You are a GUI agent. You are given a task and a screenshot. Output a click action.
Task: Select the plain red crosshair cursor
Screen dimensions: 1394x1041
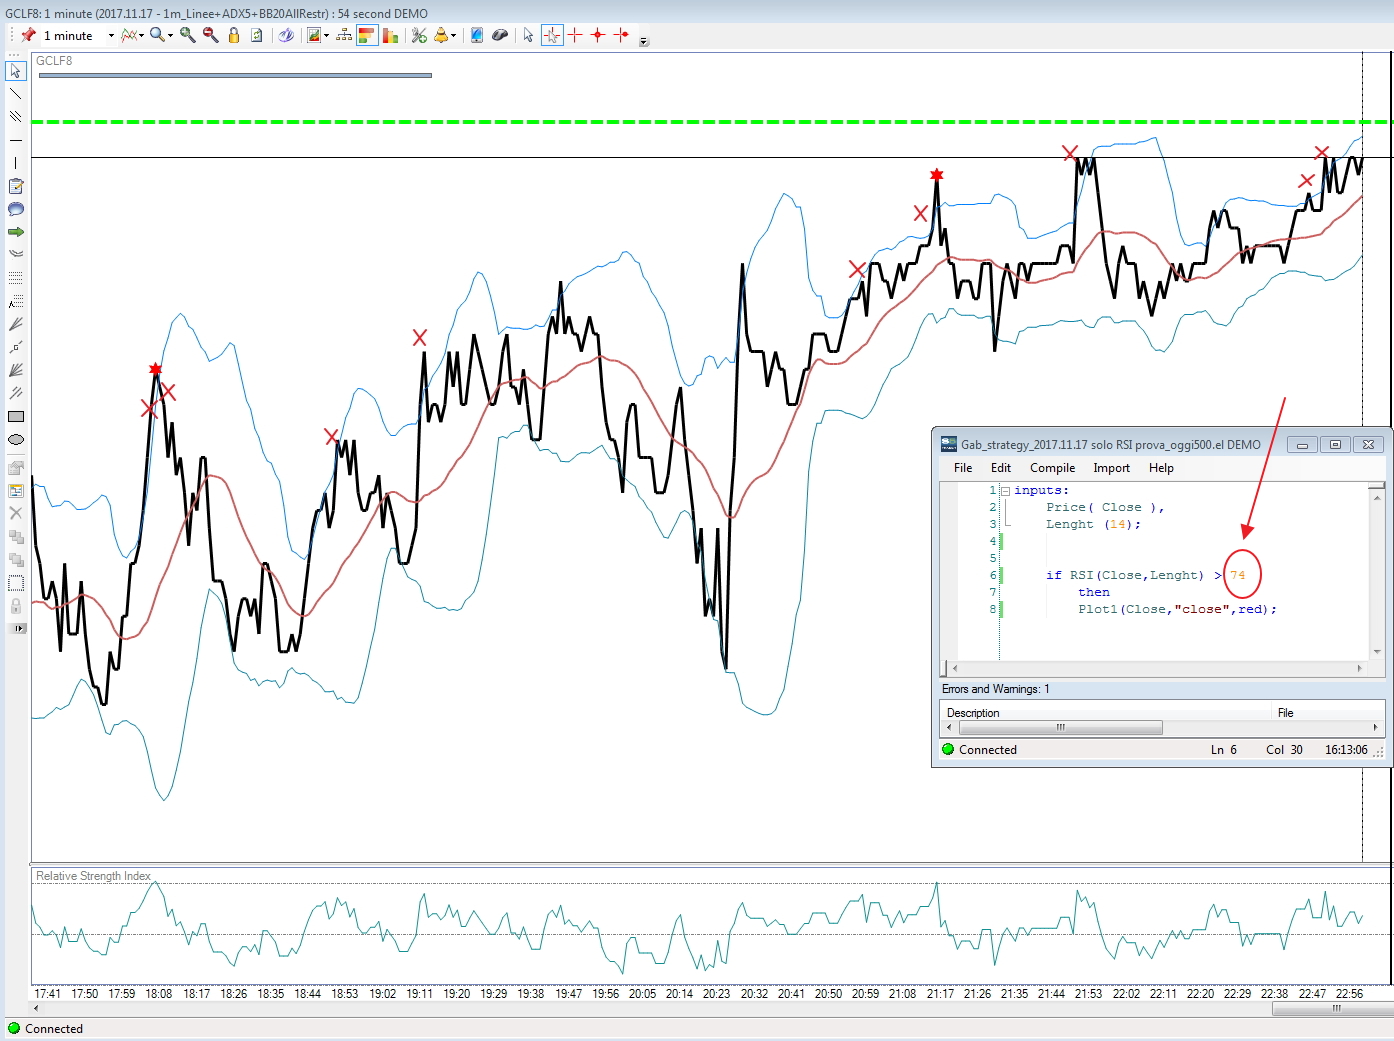[575, 35]
